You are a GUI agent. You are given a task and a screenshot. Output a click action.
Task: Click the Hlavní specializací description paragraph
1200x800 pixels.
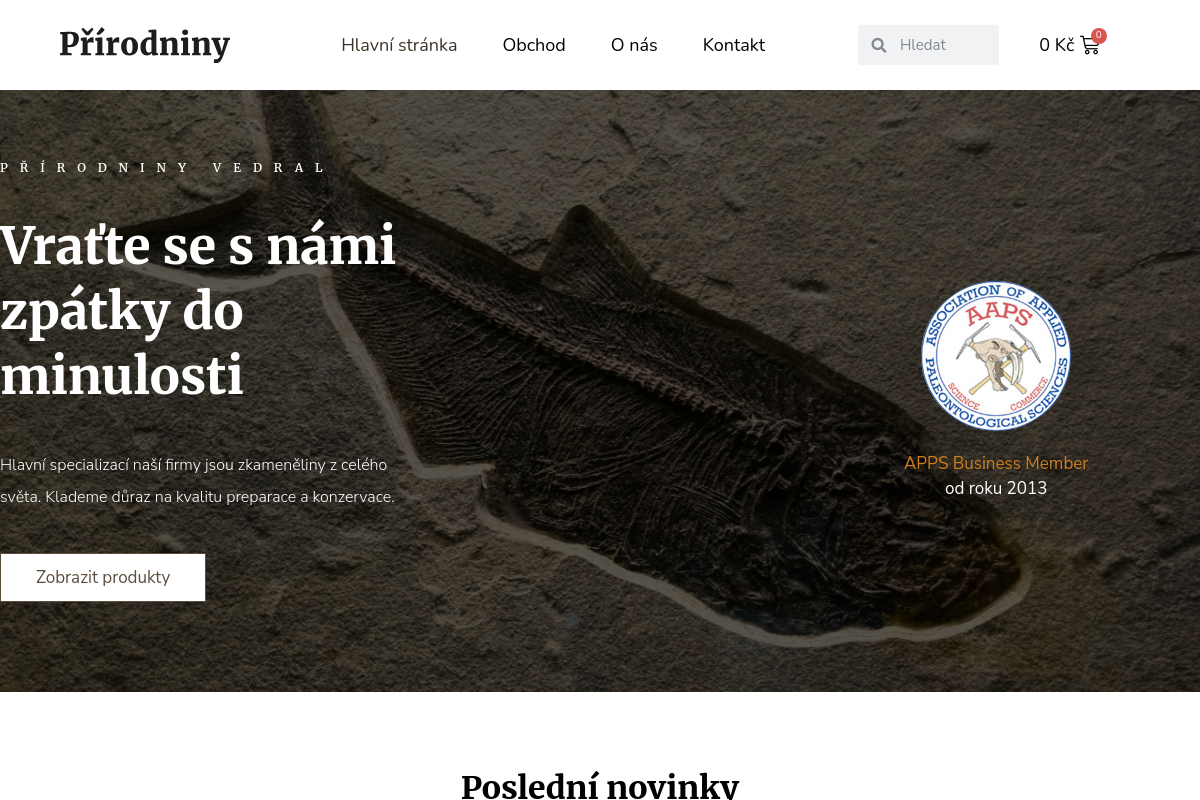198,480
